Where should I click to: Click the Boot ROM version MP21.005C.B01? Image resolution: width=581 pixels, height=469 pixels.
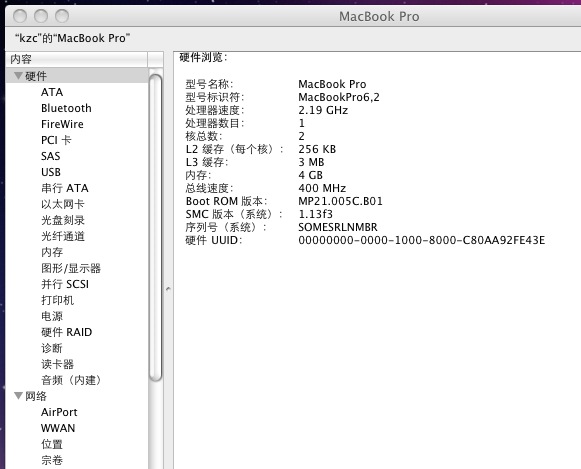tap(340, 201)
